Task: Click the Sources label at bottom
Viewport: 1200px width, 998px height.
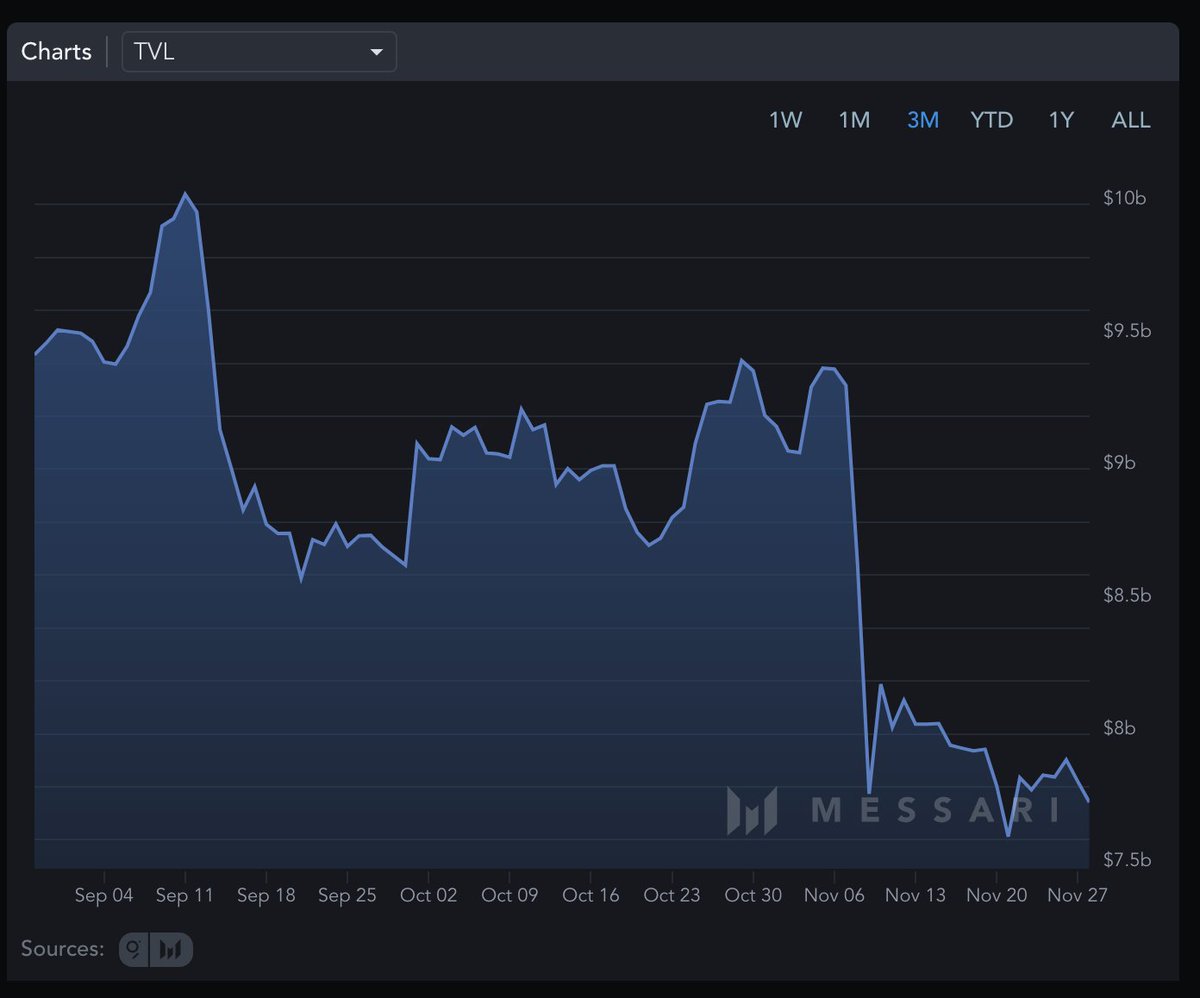Action: coord(61,949)
